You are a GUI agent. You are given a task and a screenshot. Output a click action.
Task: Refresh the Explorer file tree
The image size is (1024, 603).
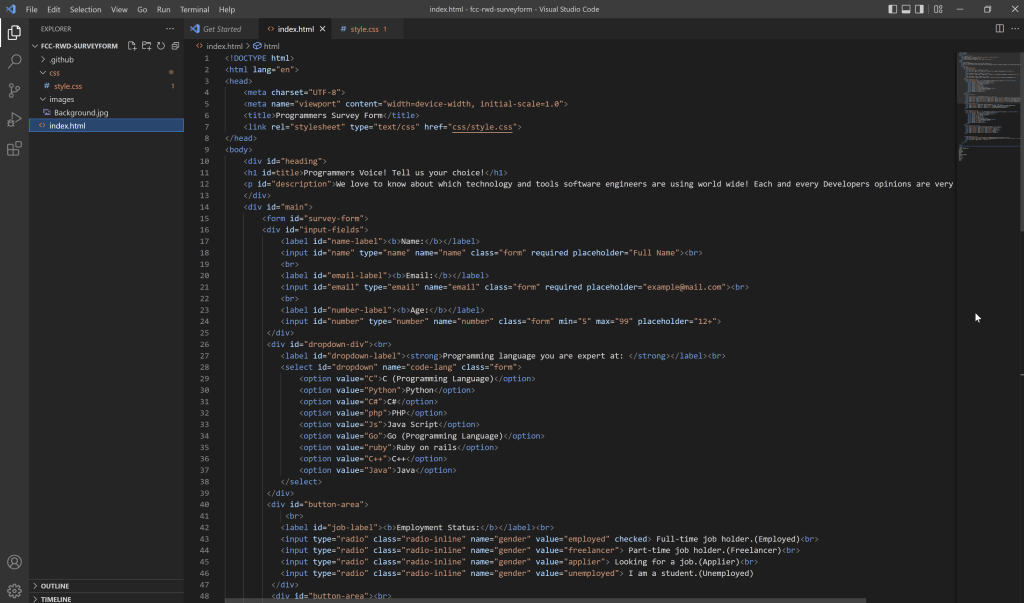click(x=160, y=46)
